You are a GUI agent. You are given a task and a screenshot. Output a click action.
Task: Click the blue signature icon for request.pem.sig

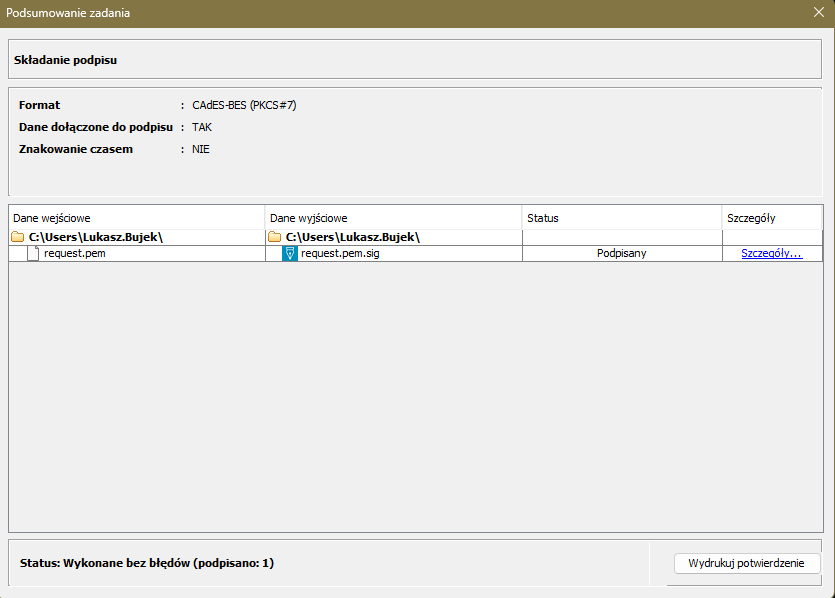click(x=290, y=254)
